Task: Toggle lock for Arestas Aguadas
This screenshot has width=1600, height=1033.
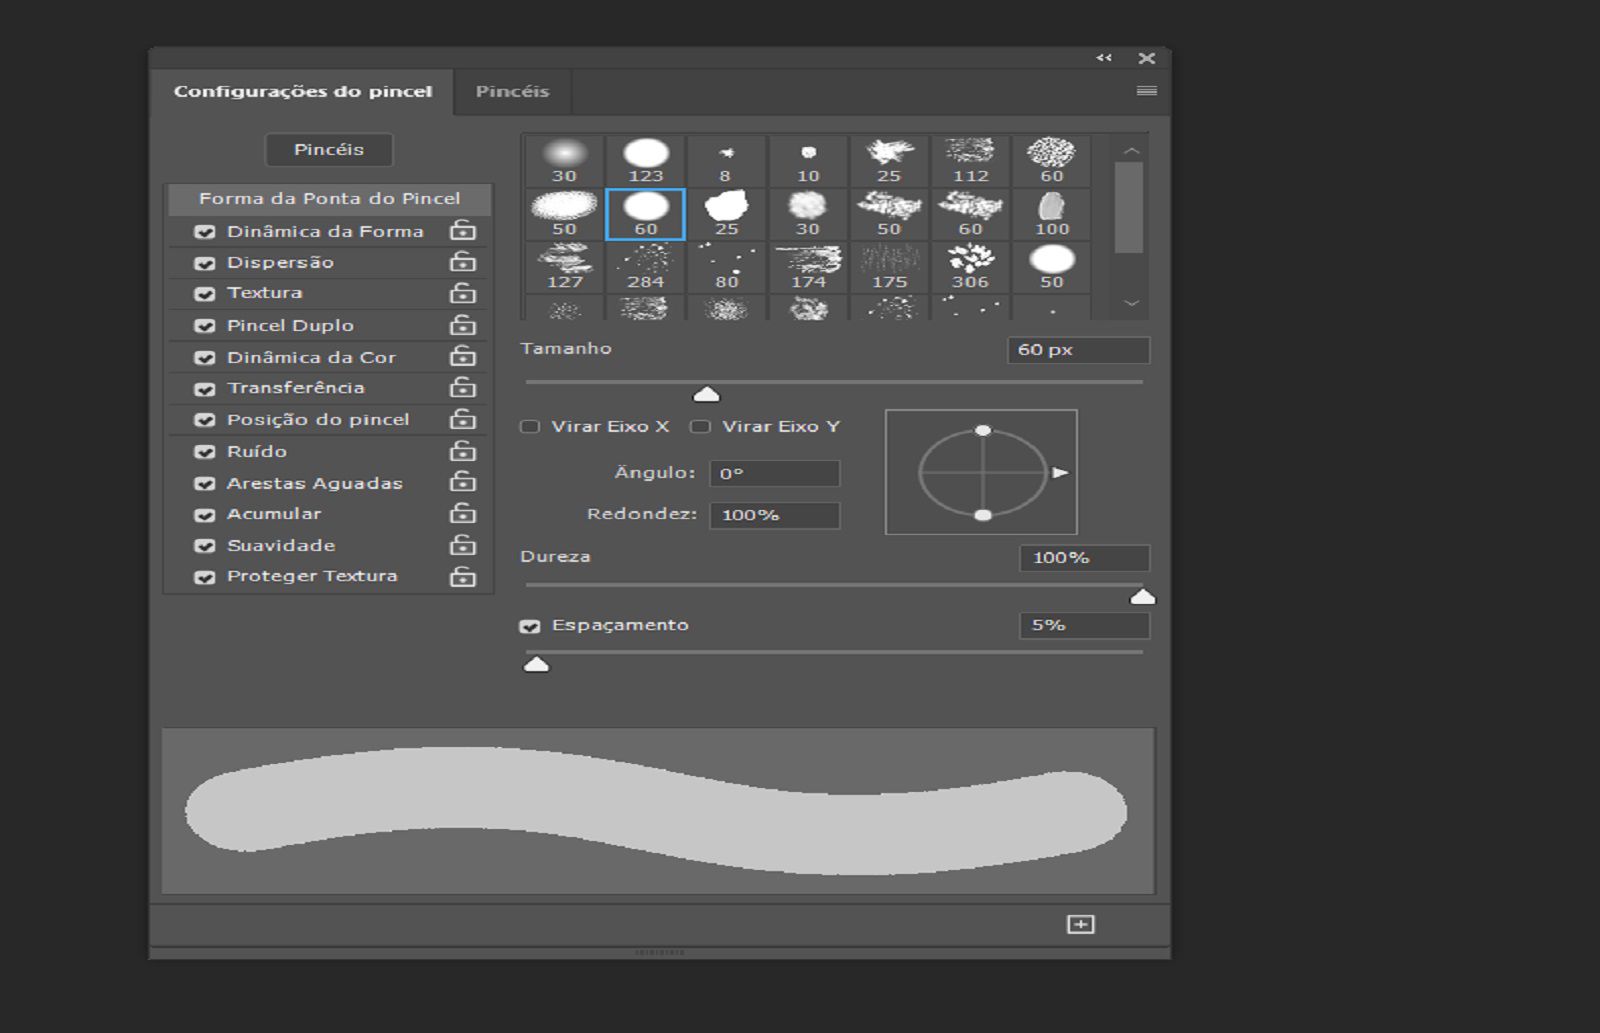Action: coord(463,482)
